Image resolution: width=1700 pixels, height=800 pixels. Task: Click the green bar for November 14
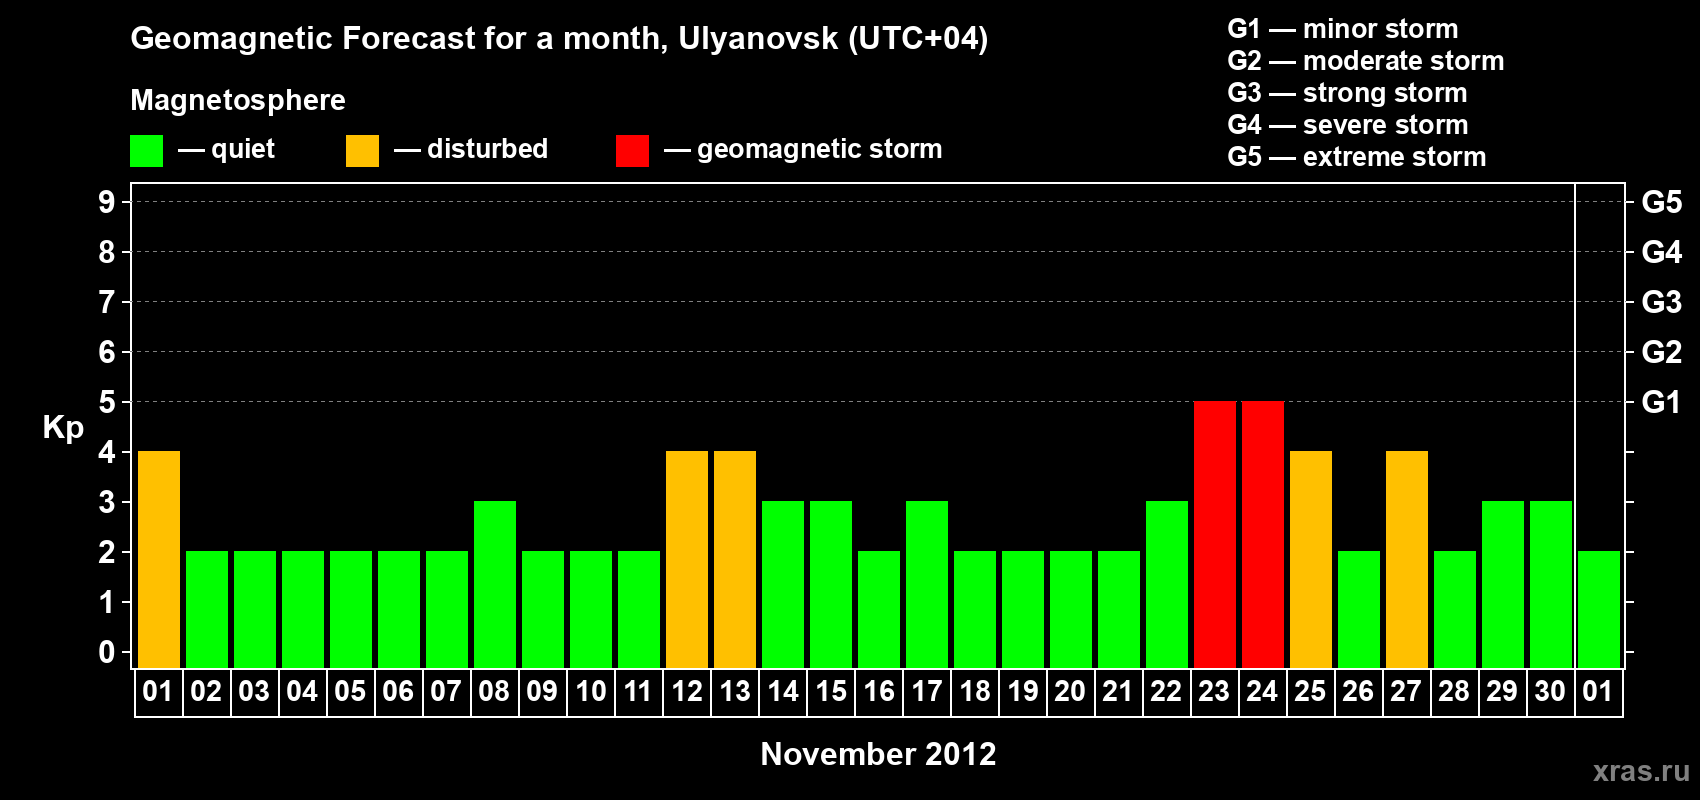click(x=783, y=584)
